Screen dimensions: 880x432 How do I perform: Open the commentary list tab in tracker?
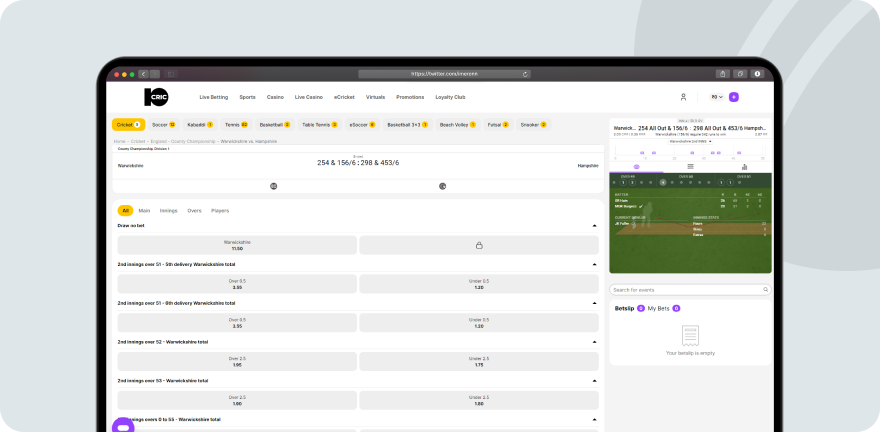690,167
